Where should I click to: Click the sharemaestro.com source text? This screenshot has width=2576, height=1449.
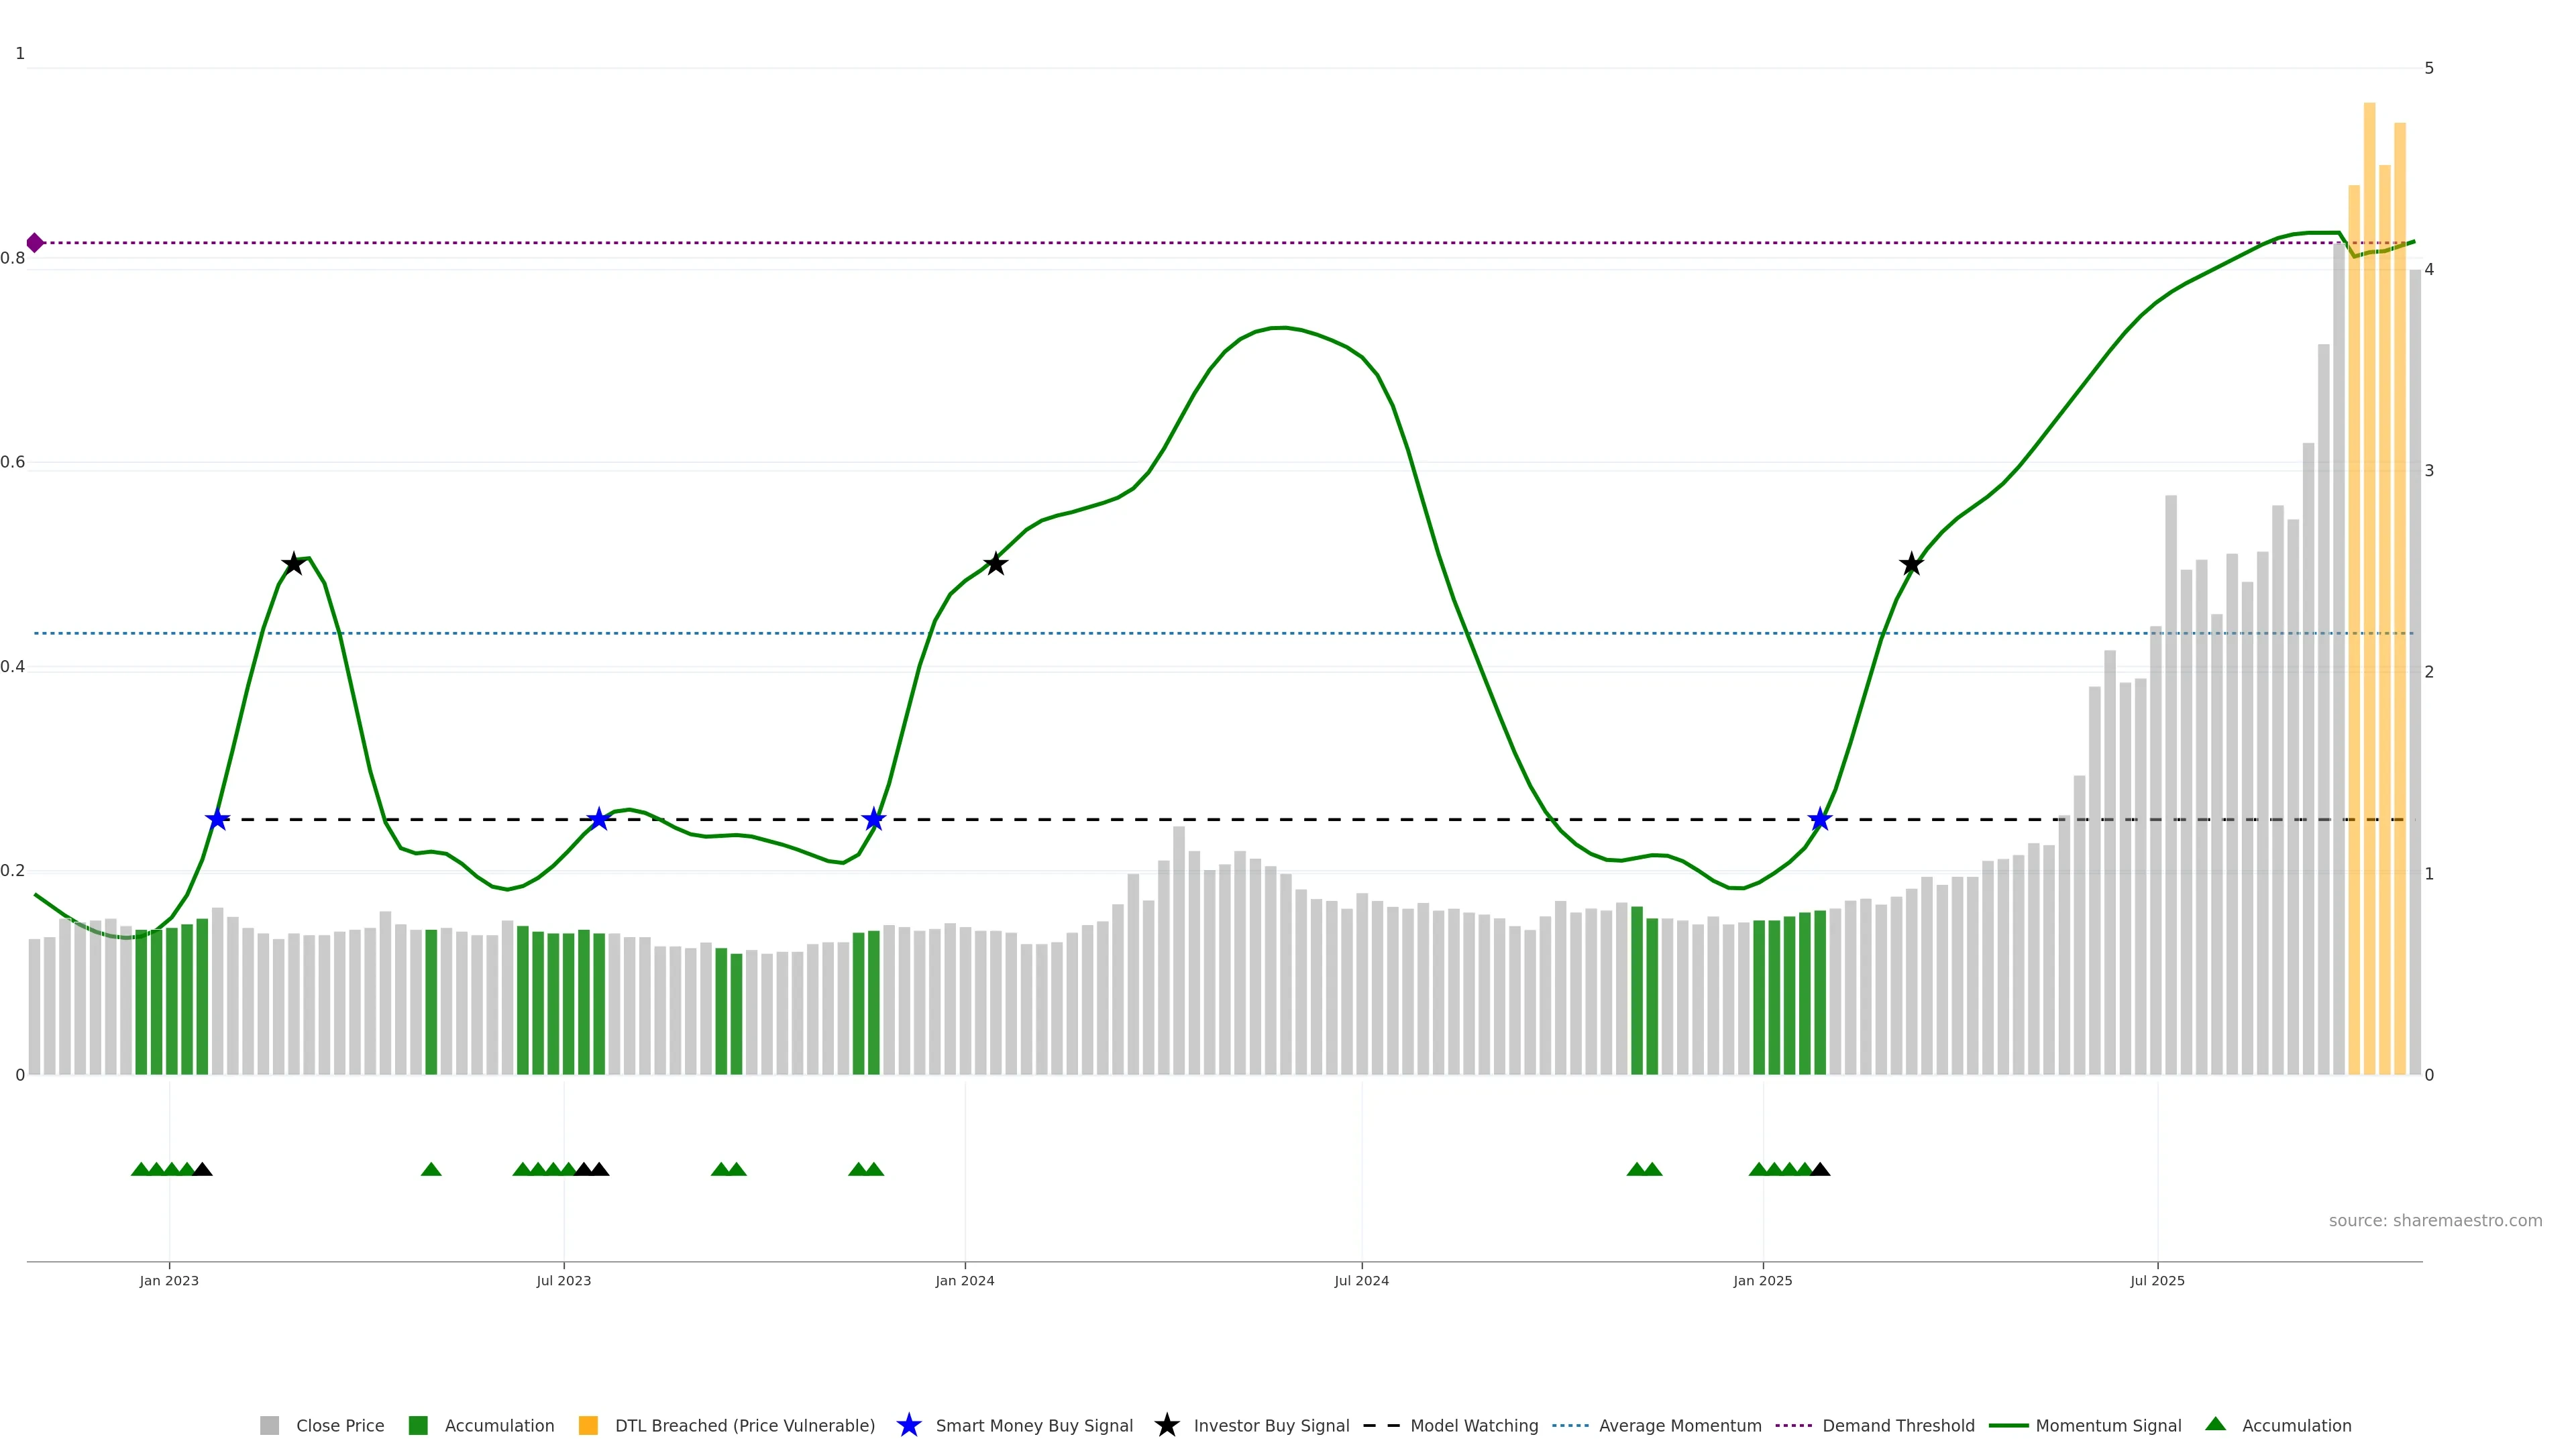(x=2435, y=1221)
